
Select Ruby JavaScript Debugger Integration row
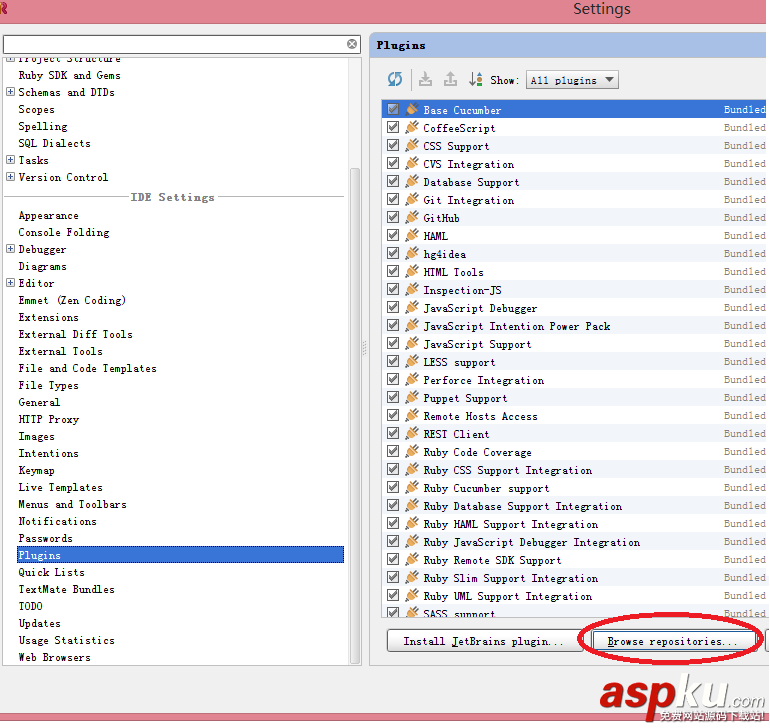pos(574,542)
